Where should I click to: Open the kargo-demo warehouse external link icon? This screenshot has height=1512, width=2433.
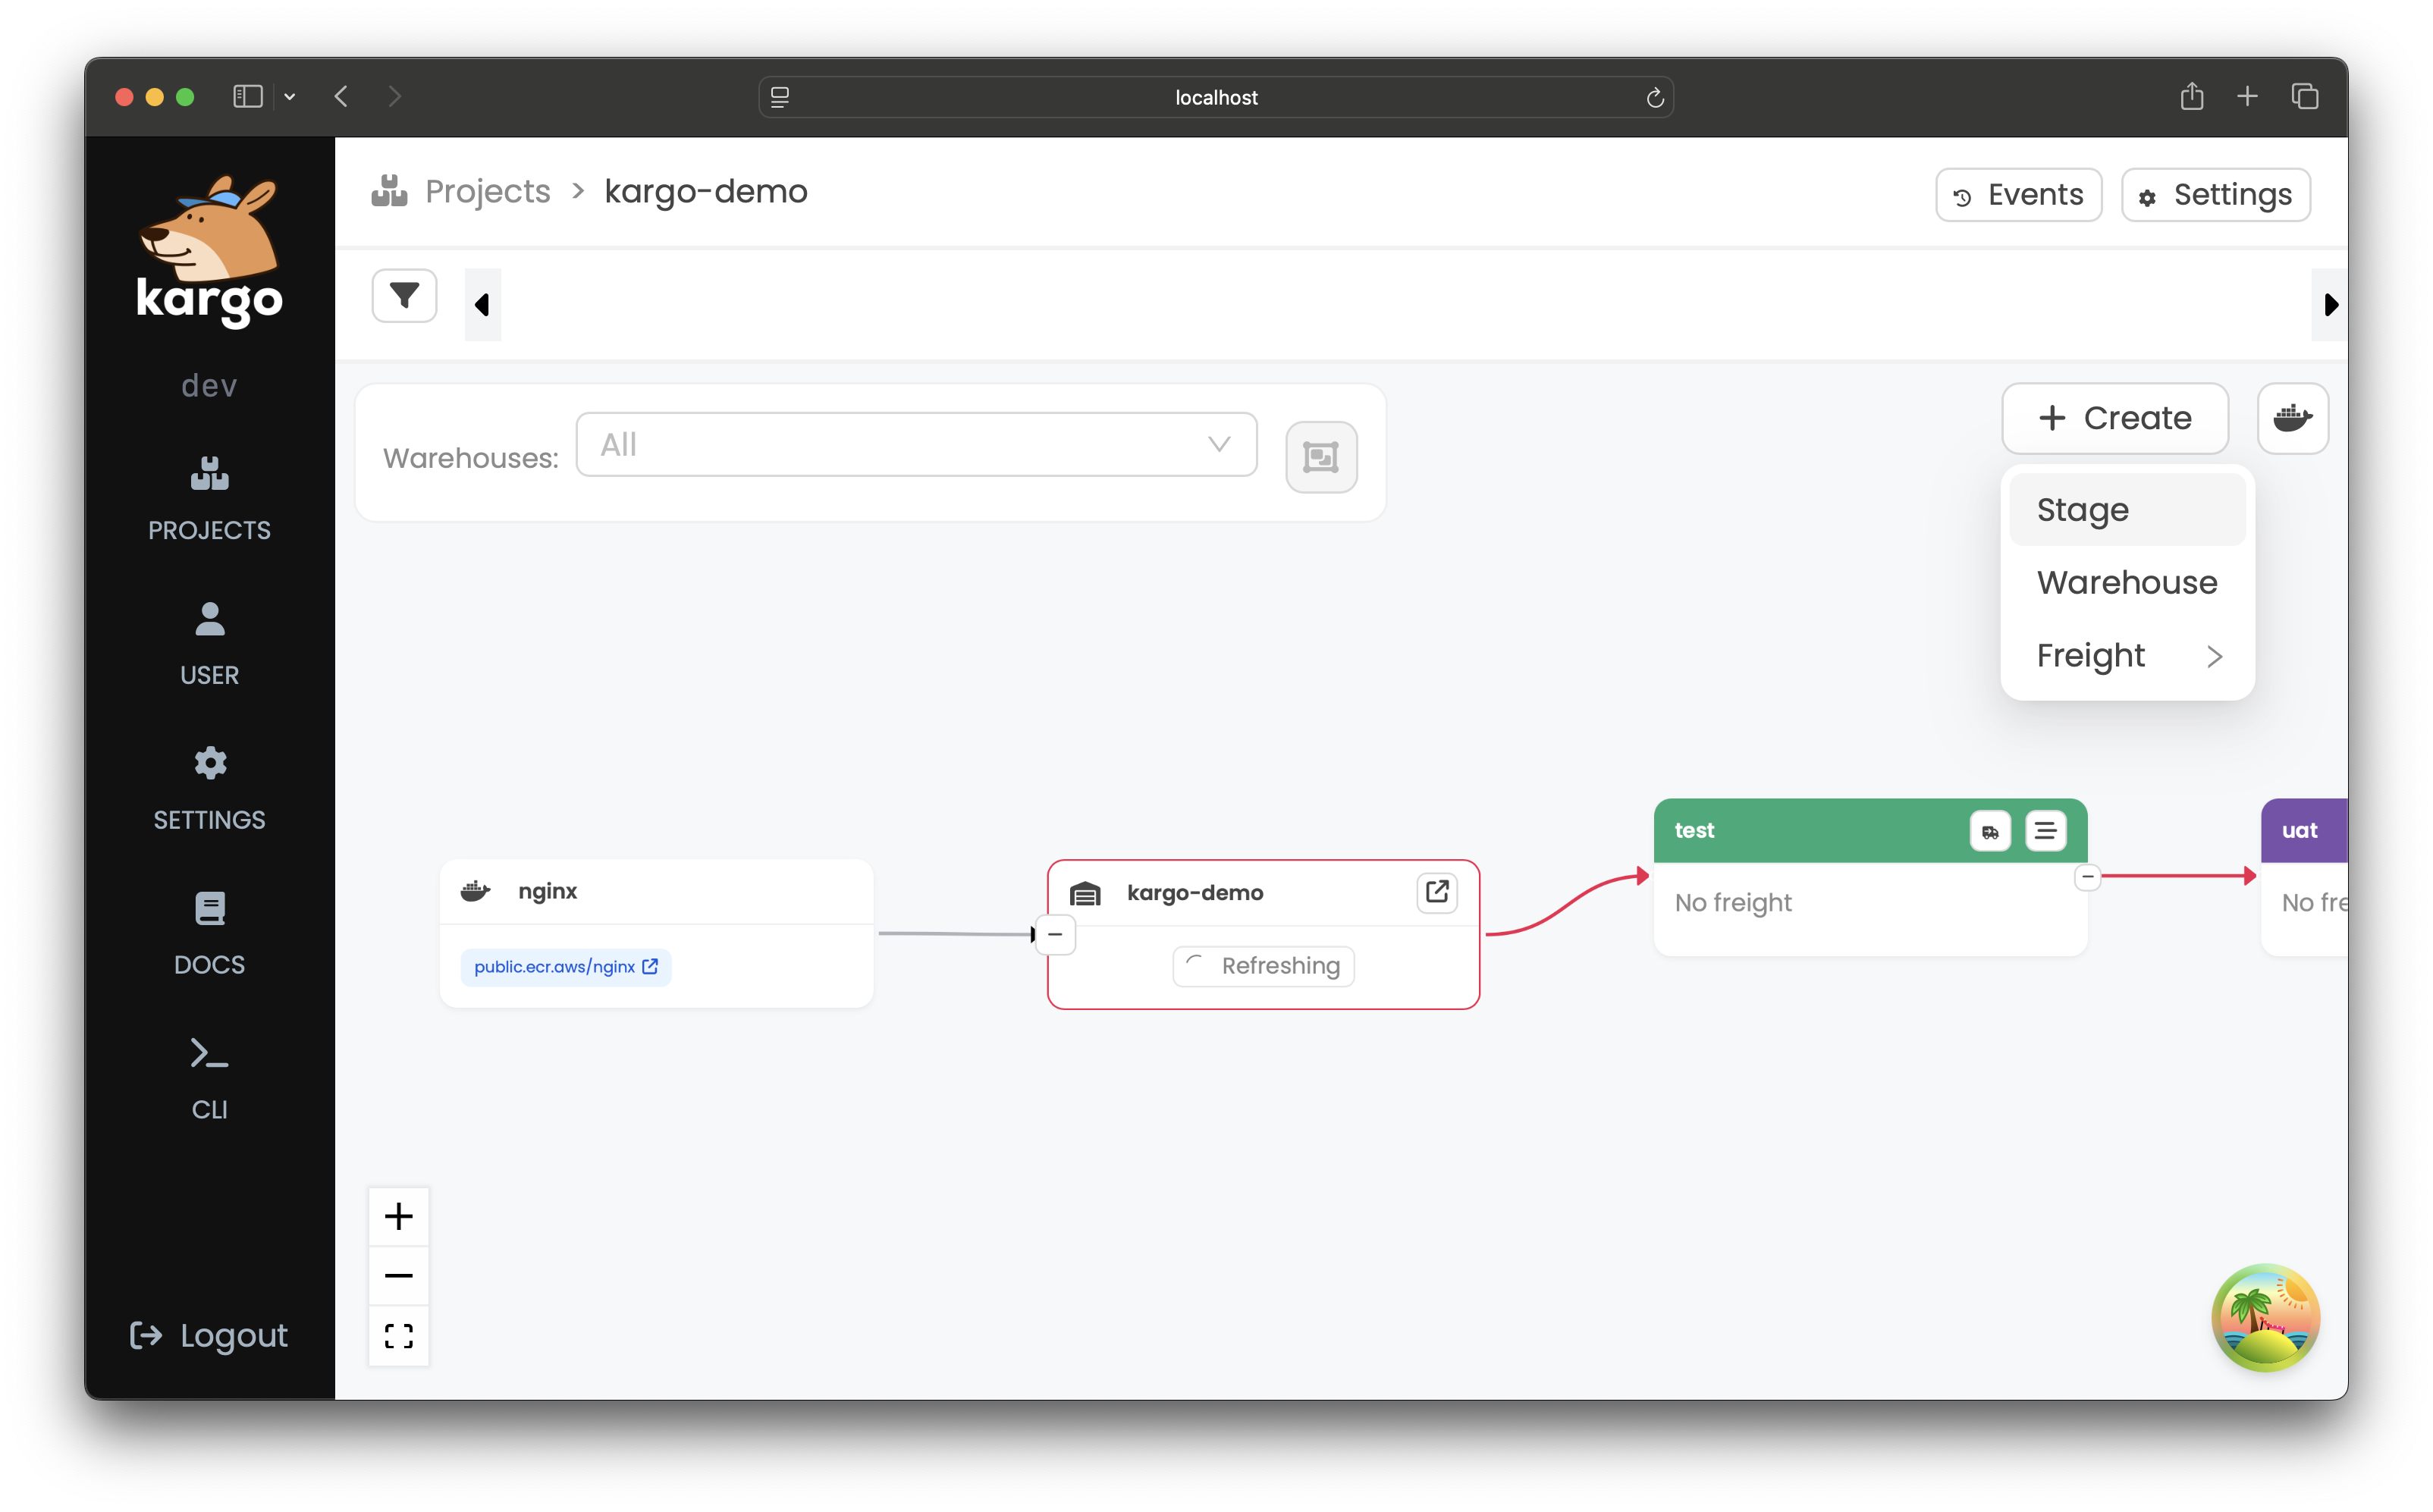(1436, 892)
